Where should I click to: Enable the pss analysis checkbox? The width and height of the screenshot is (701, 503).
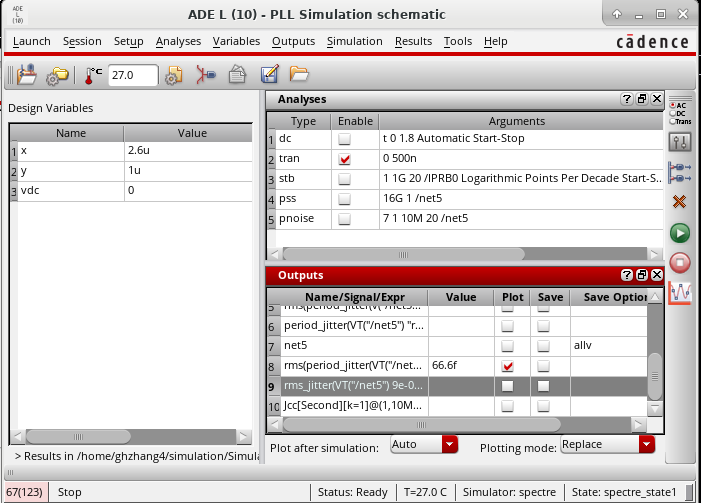pos(344,199)
